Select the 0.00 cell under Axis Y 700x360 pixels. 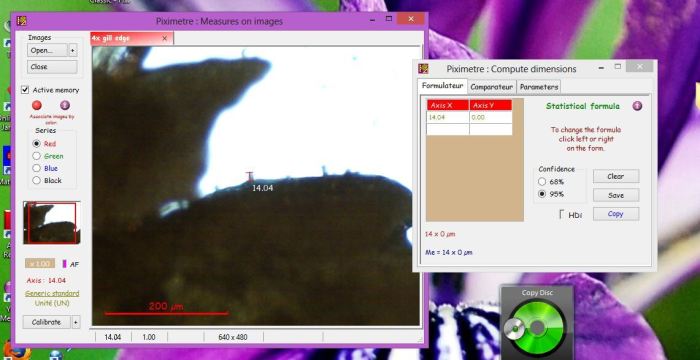(491, 117)
